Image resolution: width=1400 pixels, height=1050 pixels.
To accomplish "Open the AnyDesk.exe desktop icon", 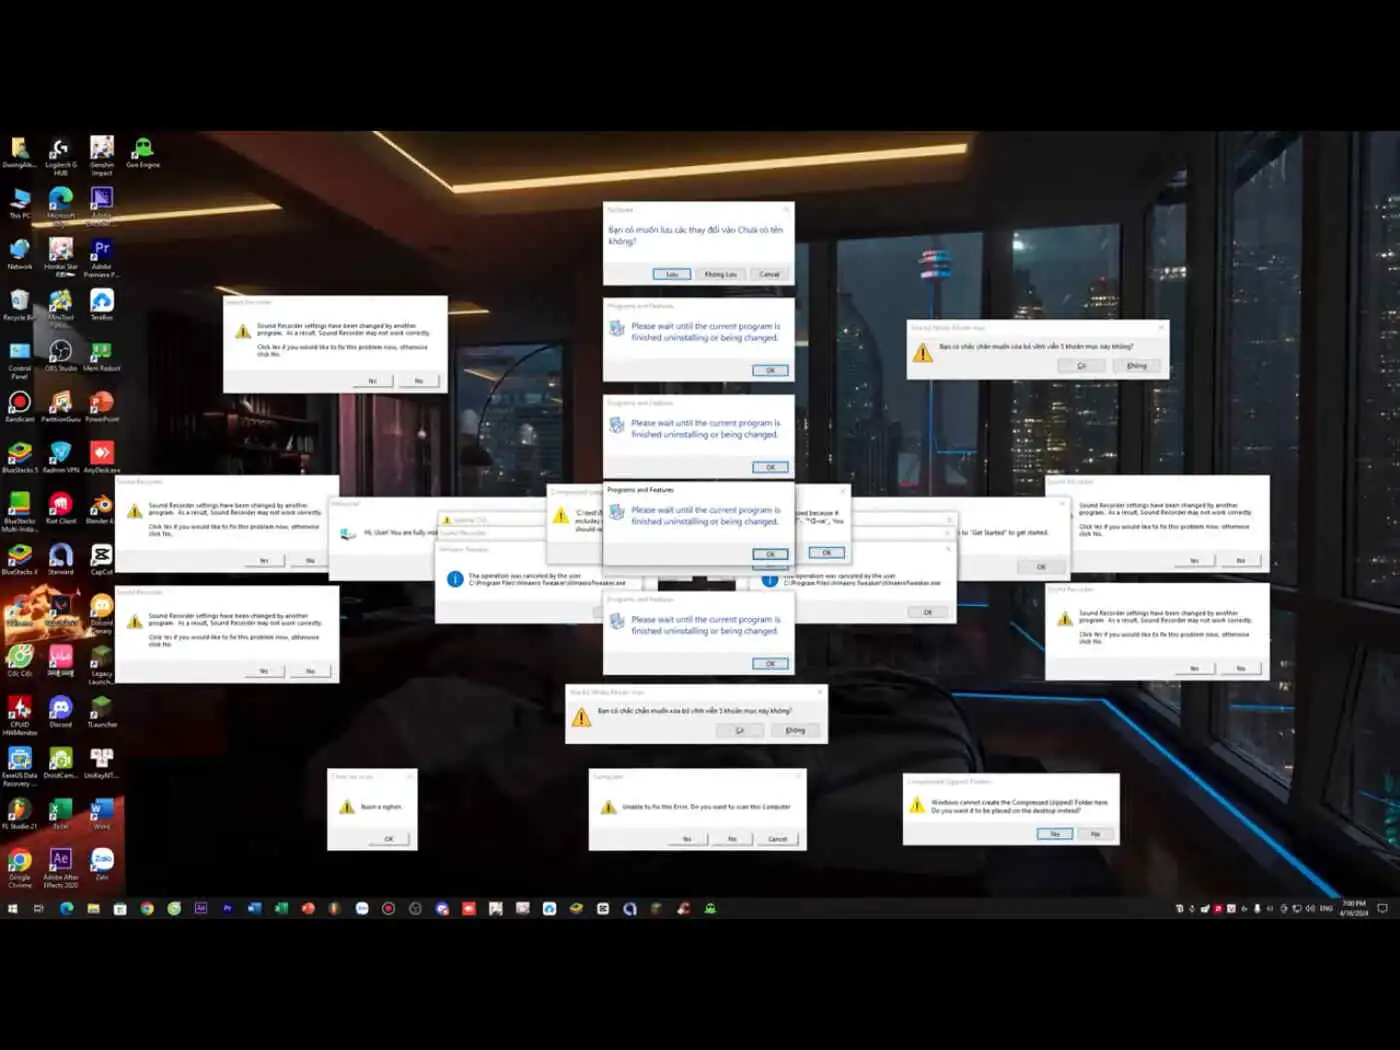I will (101, 458).
